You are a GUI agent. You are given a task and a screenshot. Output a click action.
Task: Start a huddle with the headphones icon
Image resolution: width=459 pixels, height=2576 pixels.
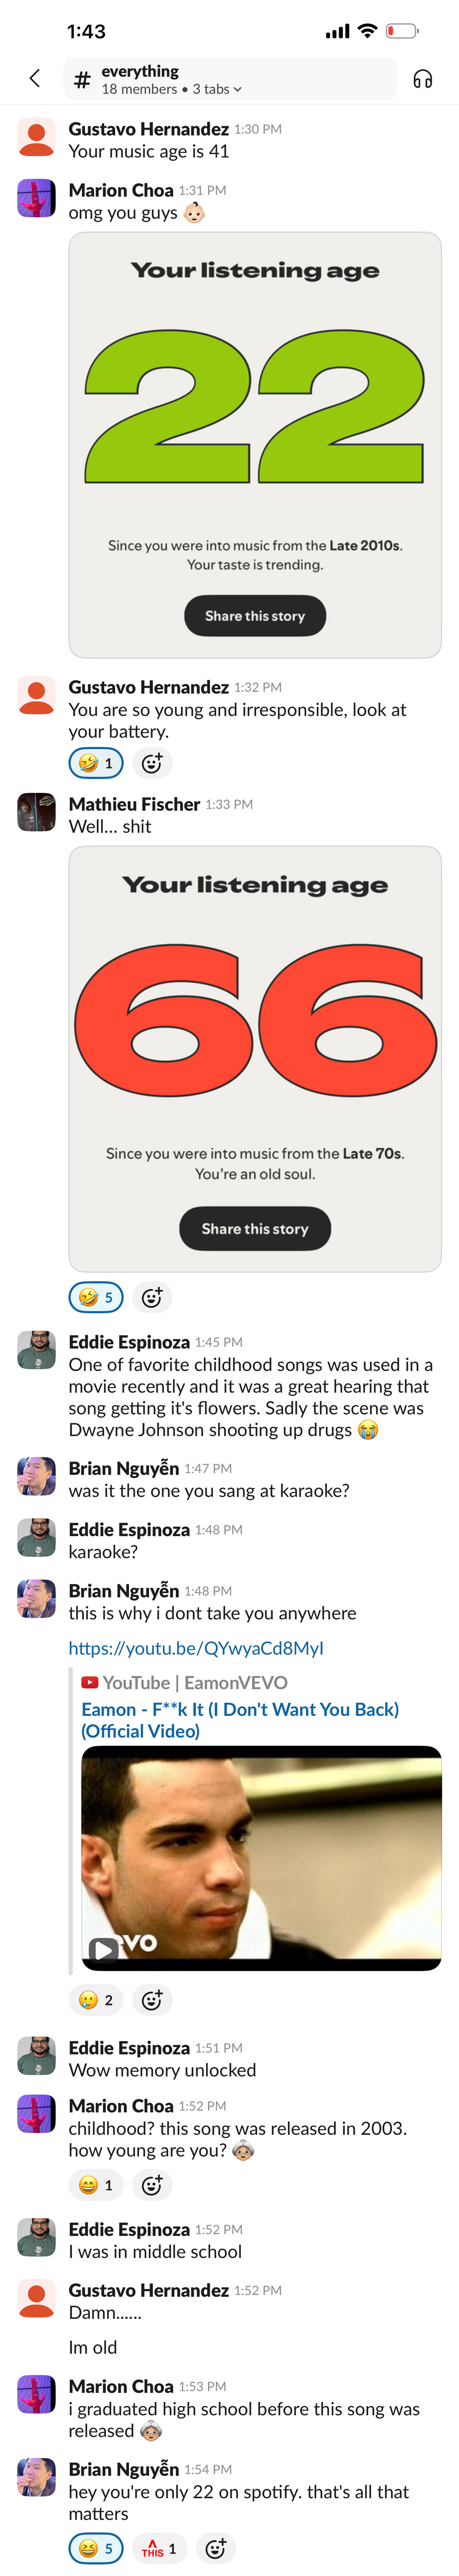point(424,78)
